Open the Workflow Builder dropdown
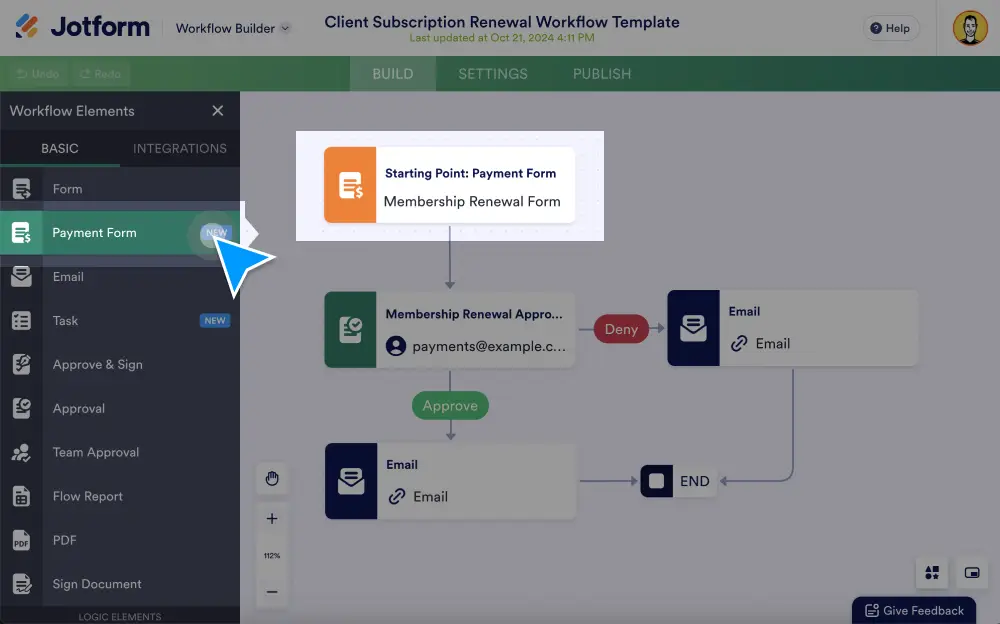The width and height of the screenshot is (1000, 624). (232, 28)
